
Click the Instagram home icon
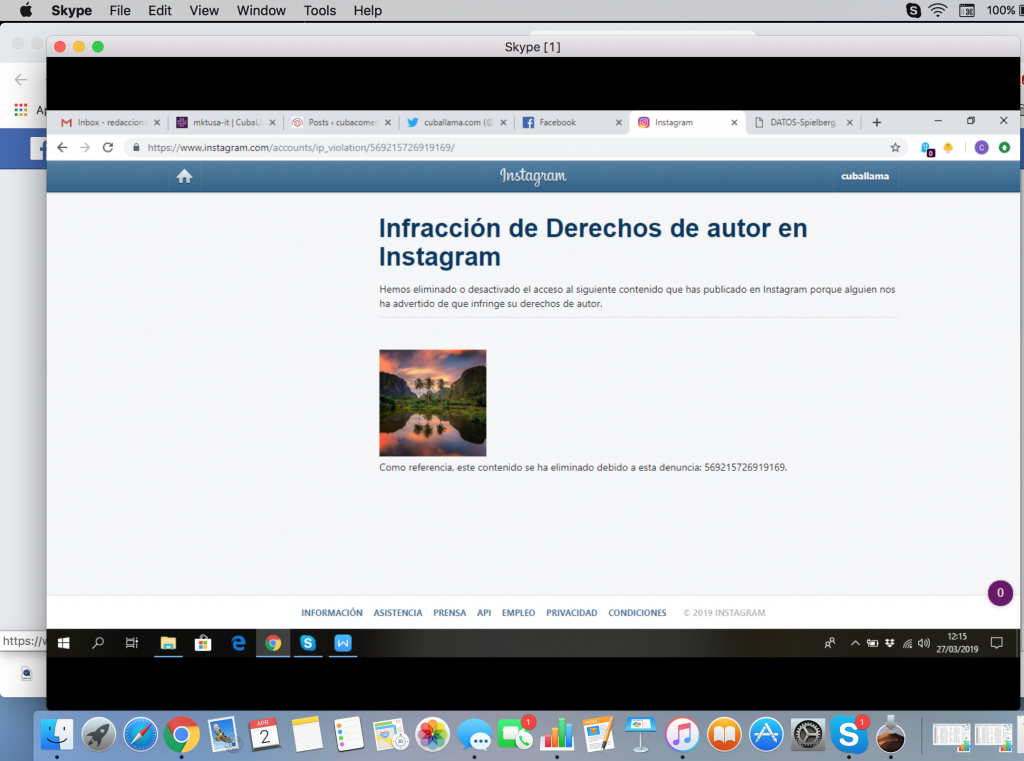[184, 176]
